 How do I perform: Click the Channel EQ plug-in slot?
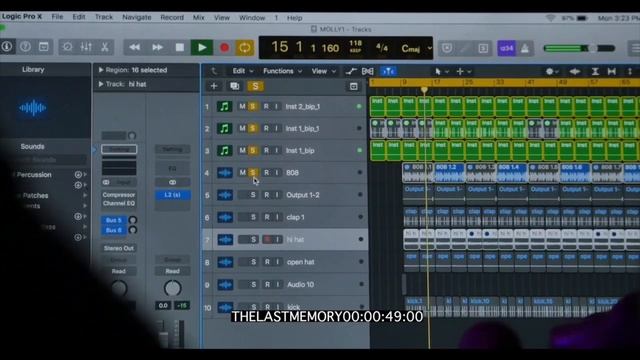tap(119, 203)
